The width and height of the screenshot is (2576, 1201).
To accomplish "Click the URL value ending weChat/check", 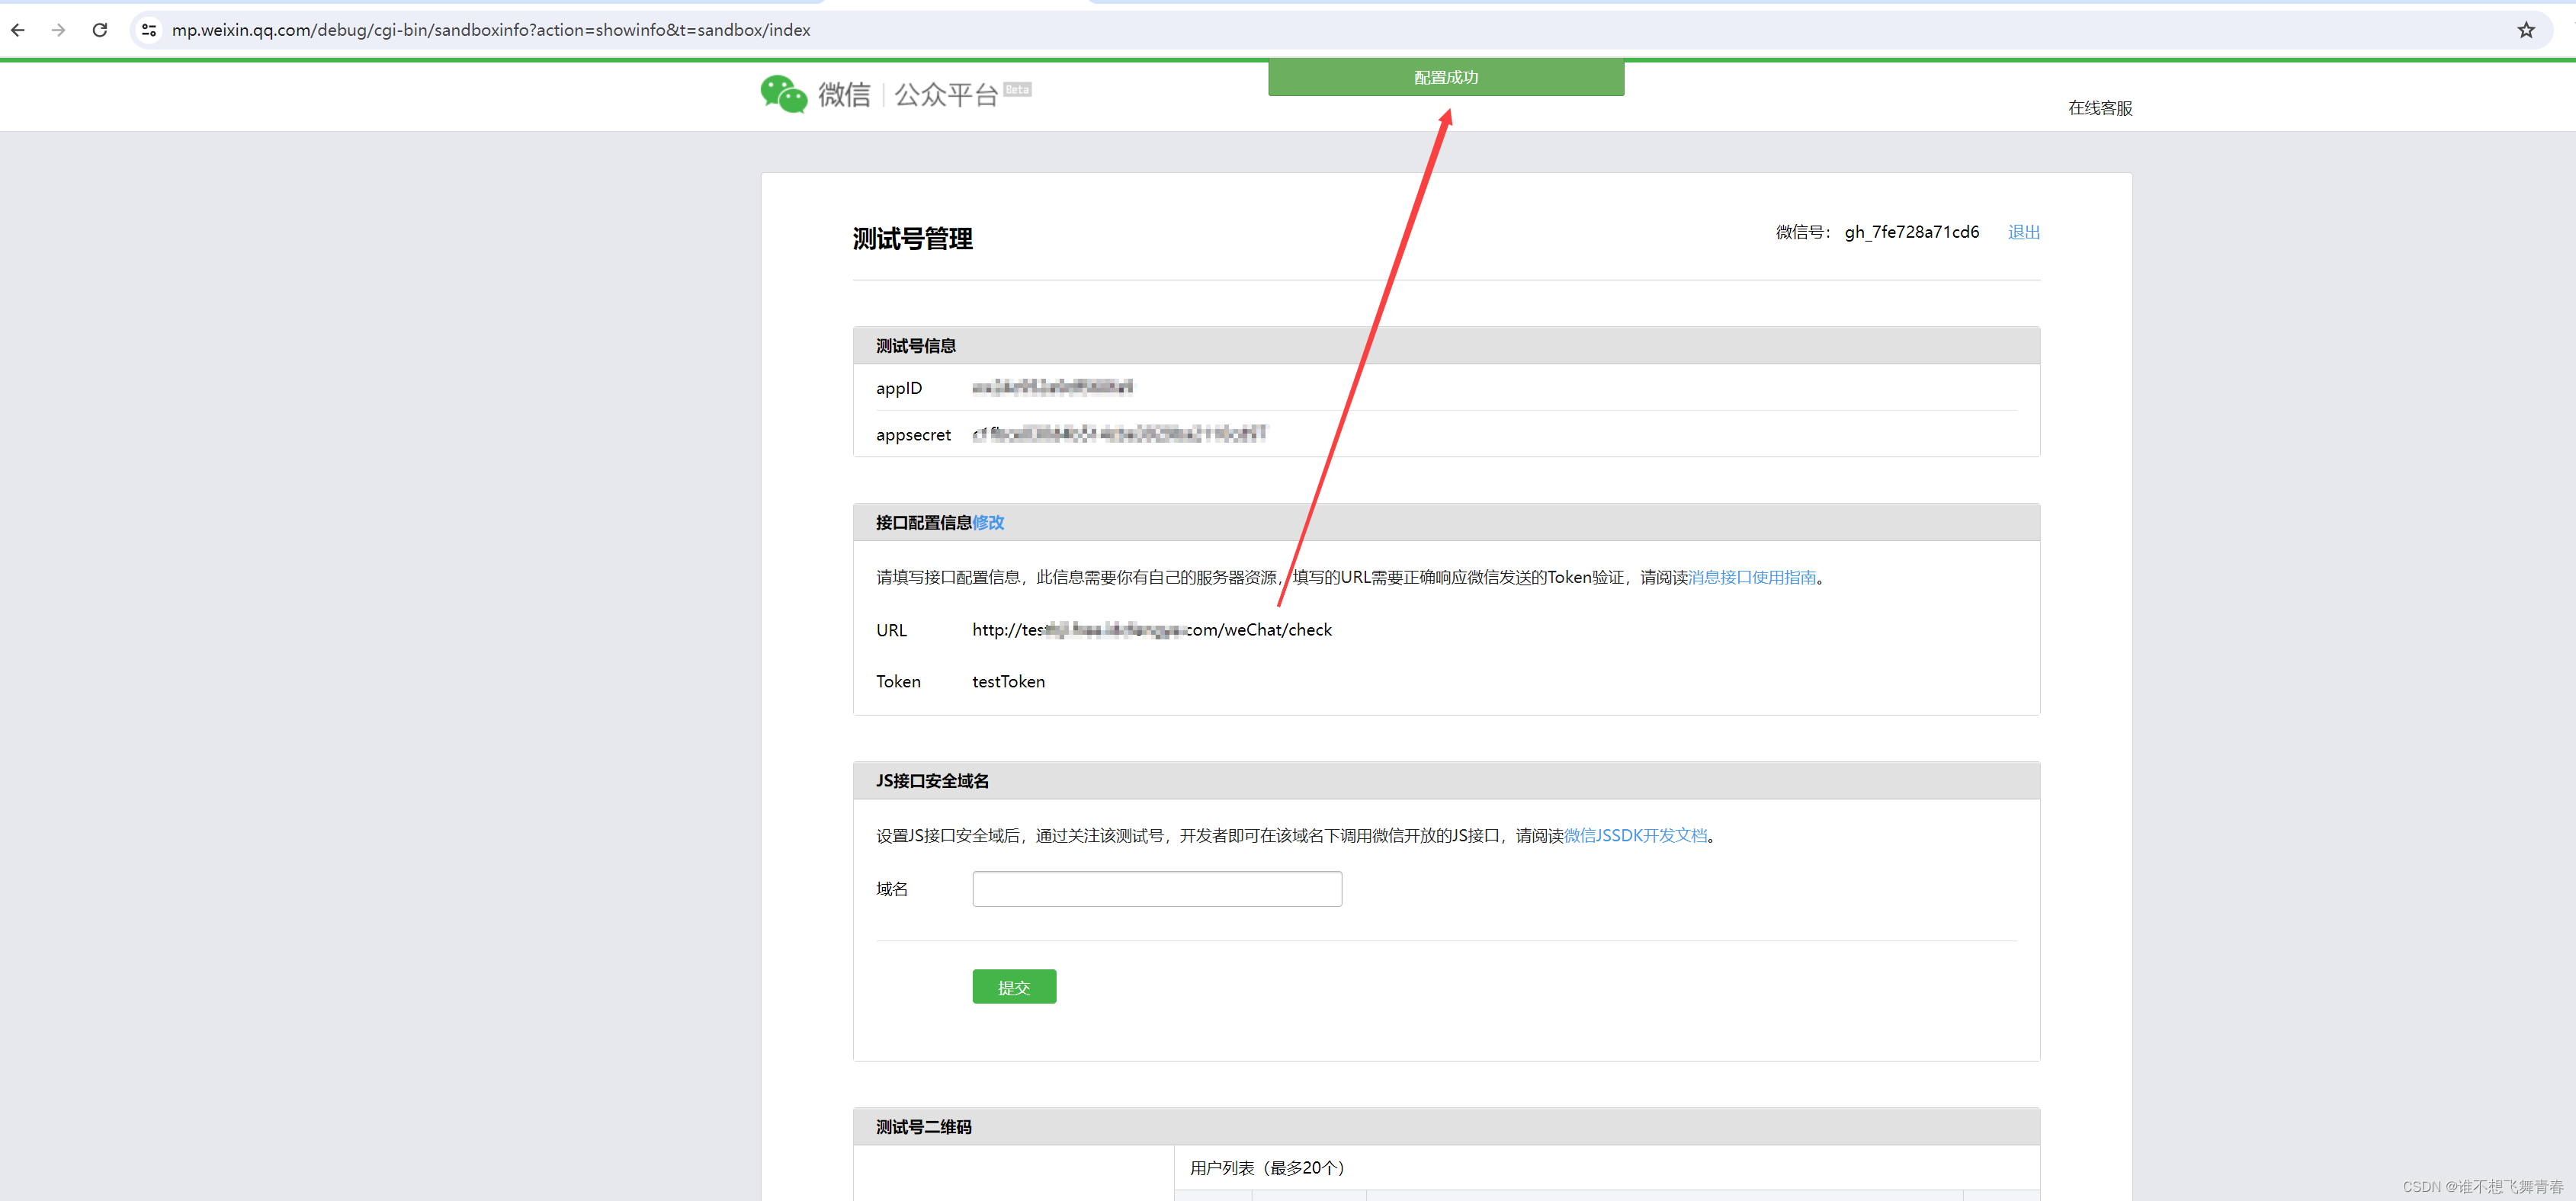I will point(1152,630).
